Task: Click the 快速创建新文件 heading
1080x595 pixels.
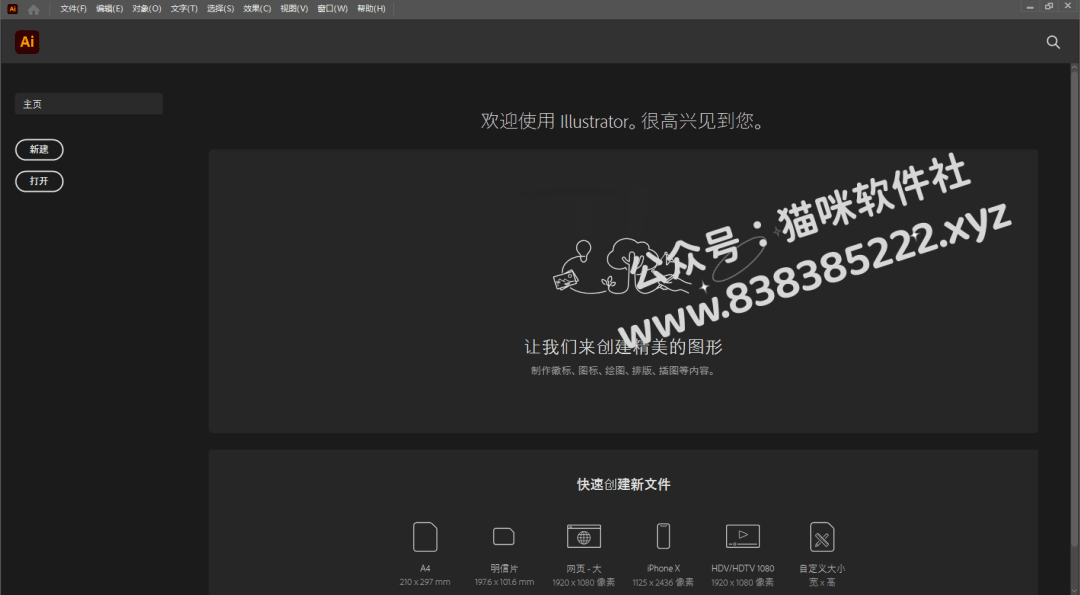Action: (623, 485)
